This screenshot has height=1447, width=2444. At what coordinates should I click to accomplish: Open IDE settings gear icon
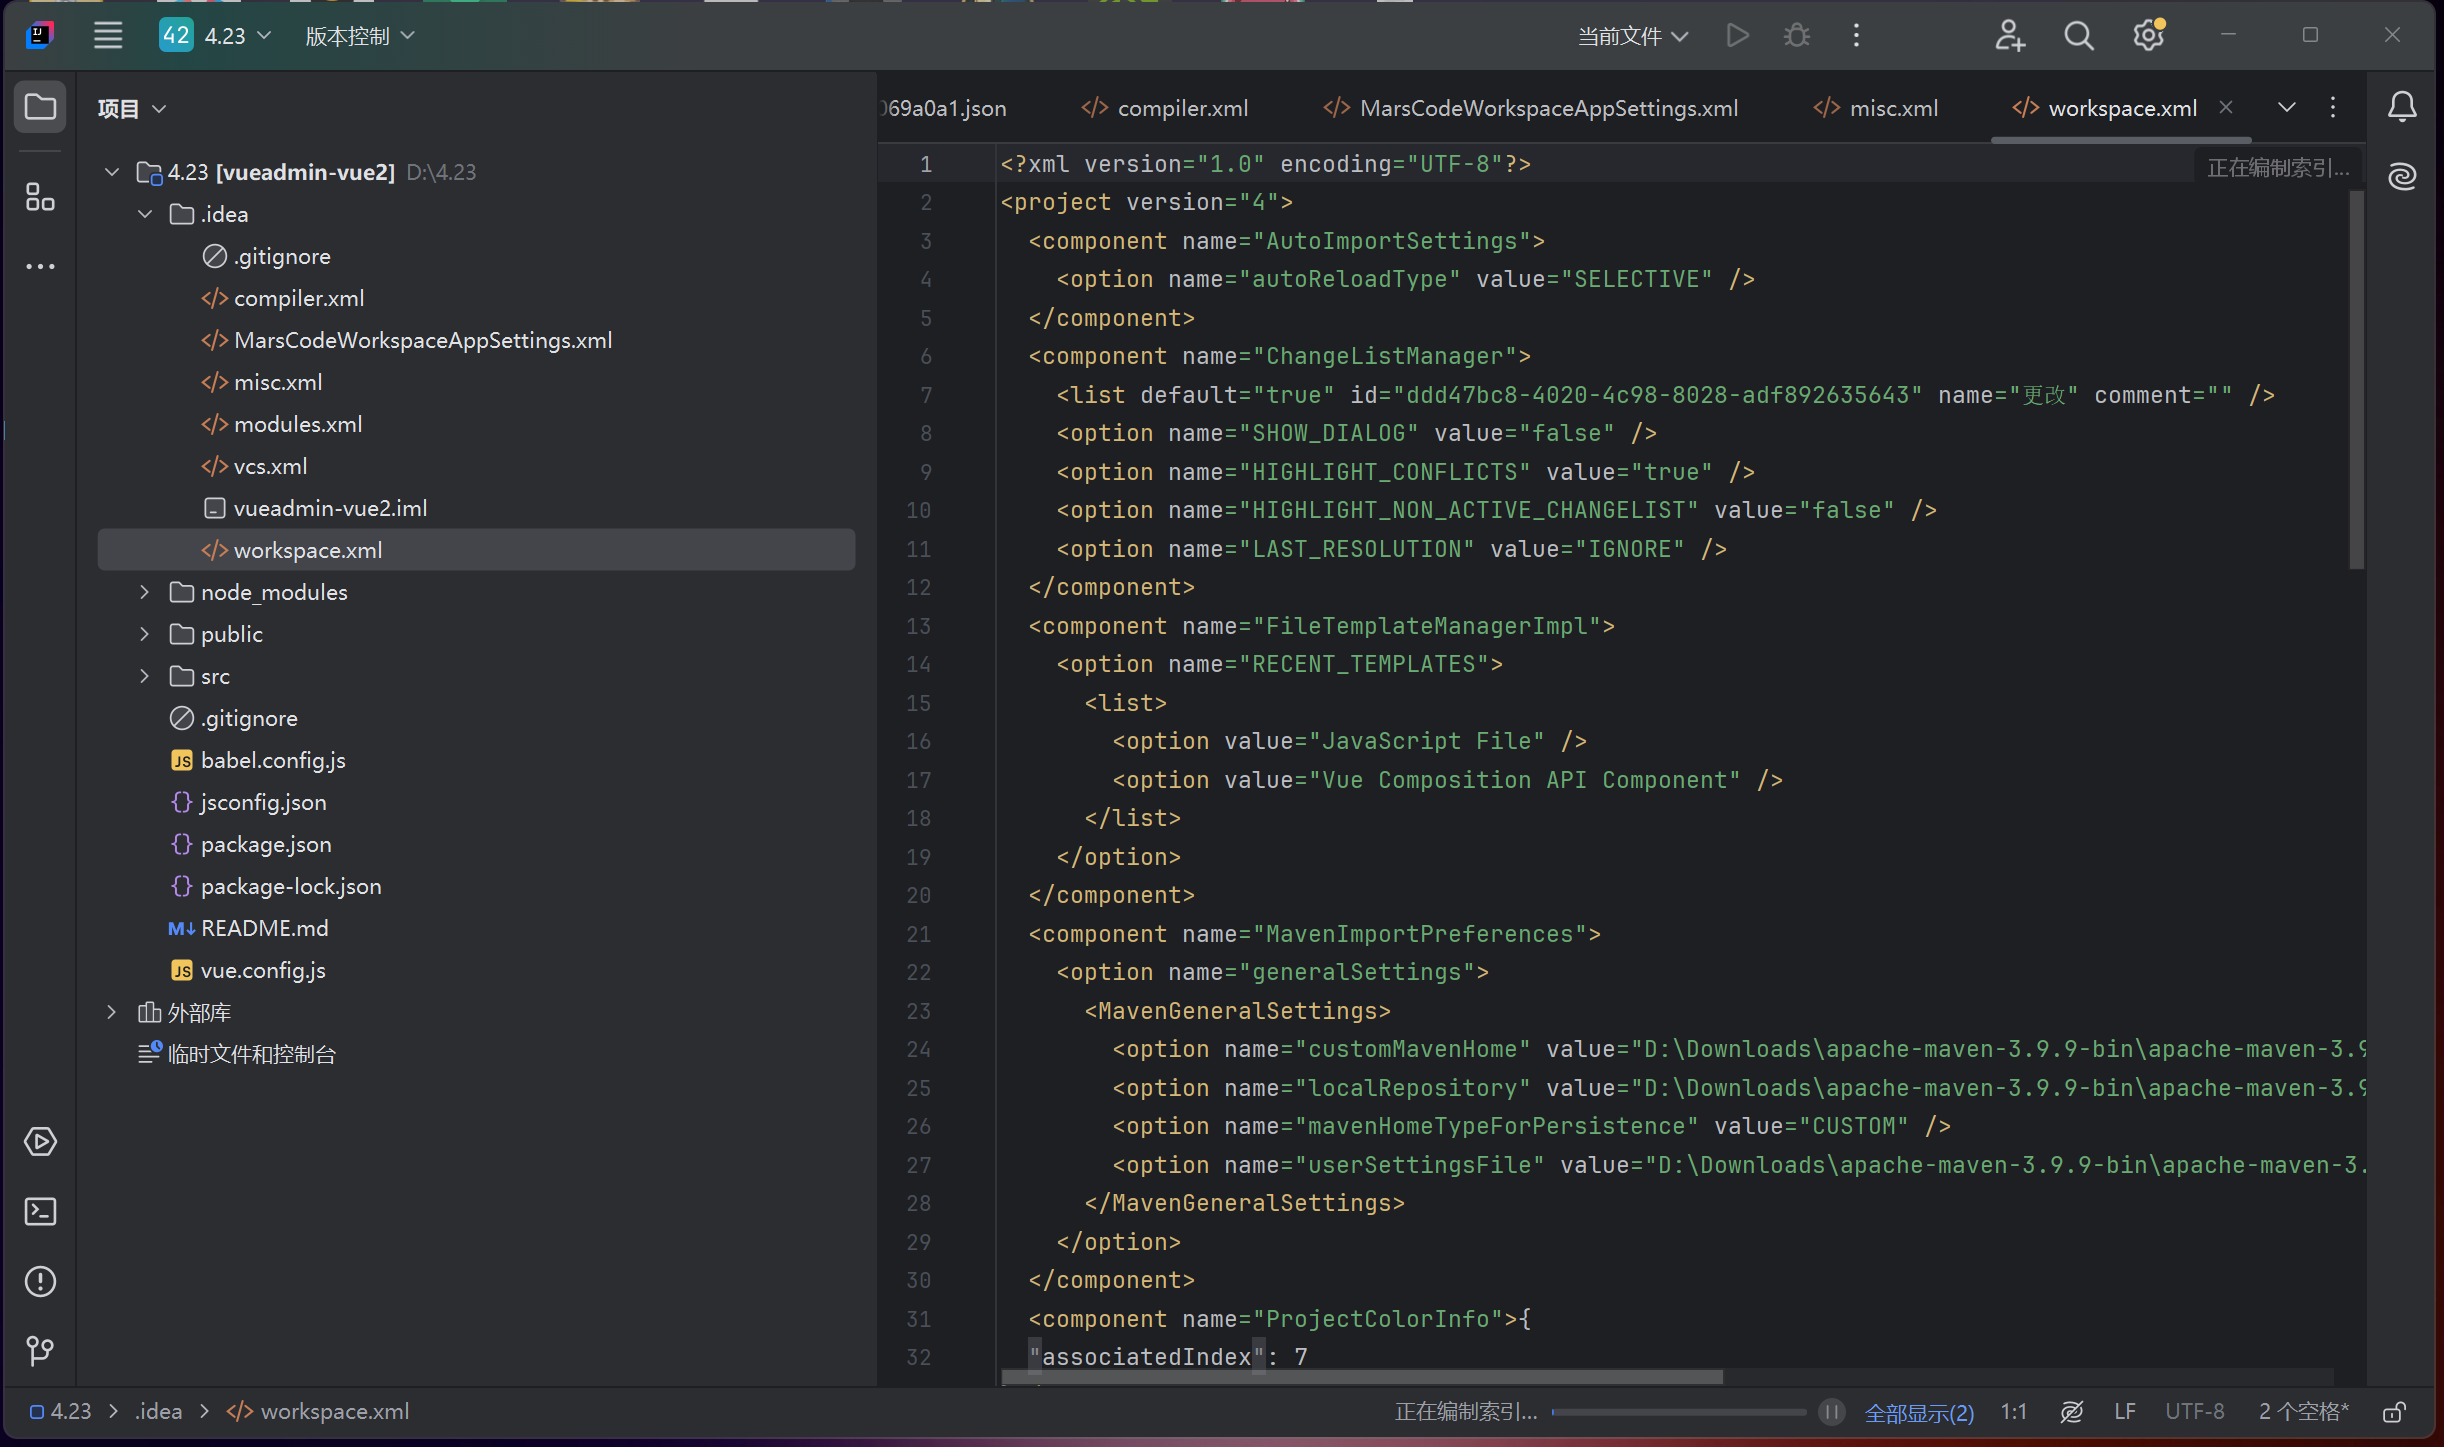pos(2148,36)
